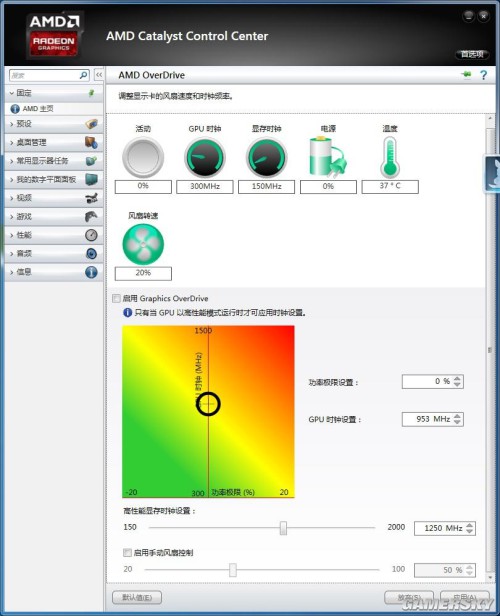Open the 信息 (Information) sidebar item
The width and height of the screenshot is (500, 616).
[x=54, y=272]
